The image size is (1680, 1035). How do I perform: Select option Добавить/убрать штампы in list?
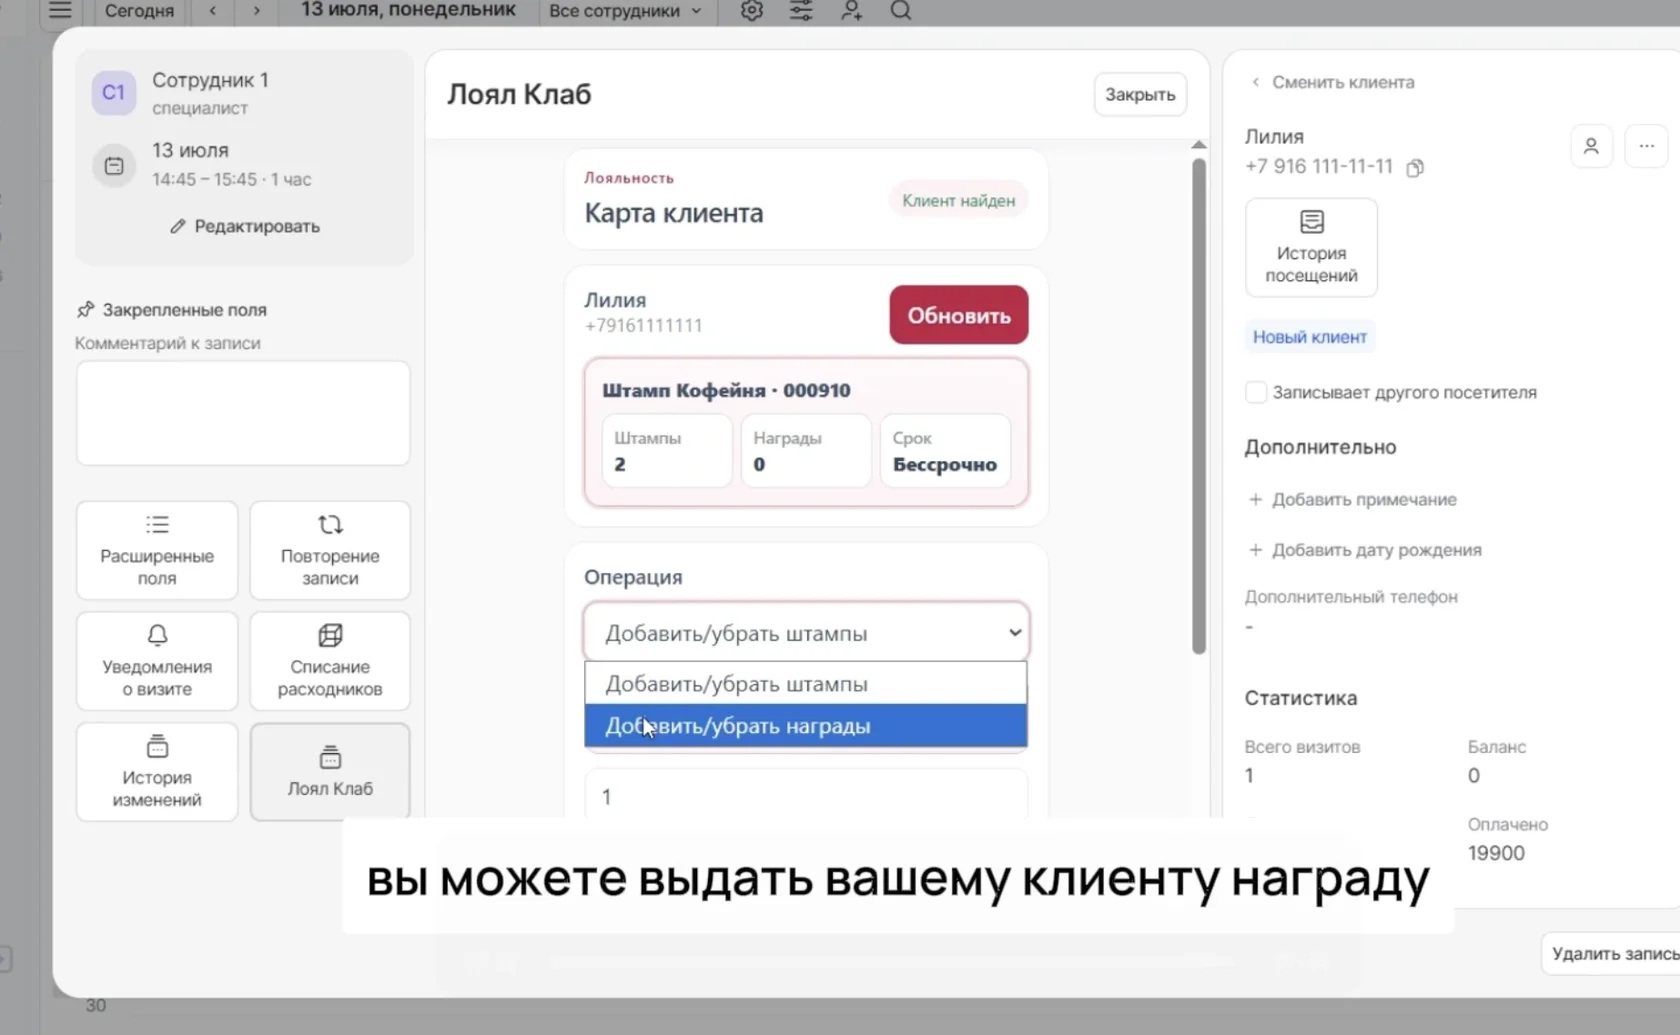[x=806, y=684]
